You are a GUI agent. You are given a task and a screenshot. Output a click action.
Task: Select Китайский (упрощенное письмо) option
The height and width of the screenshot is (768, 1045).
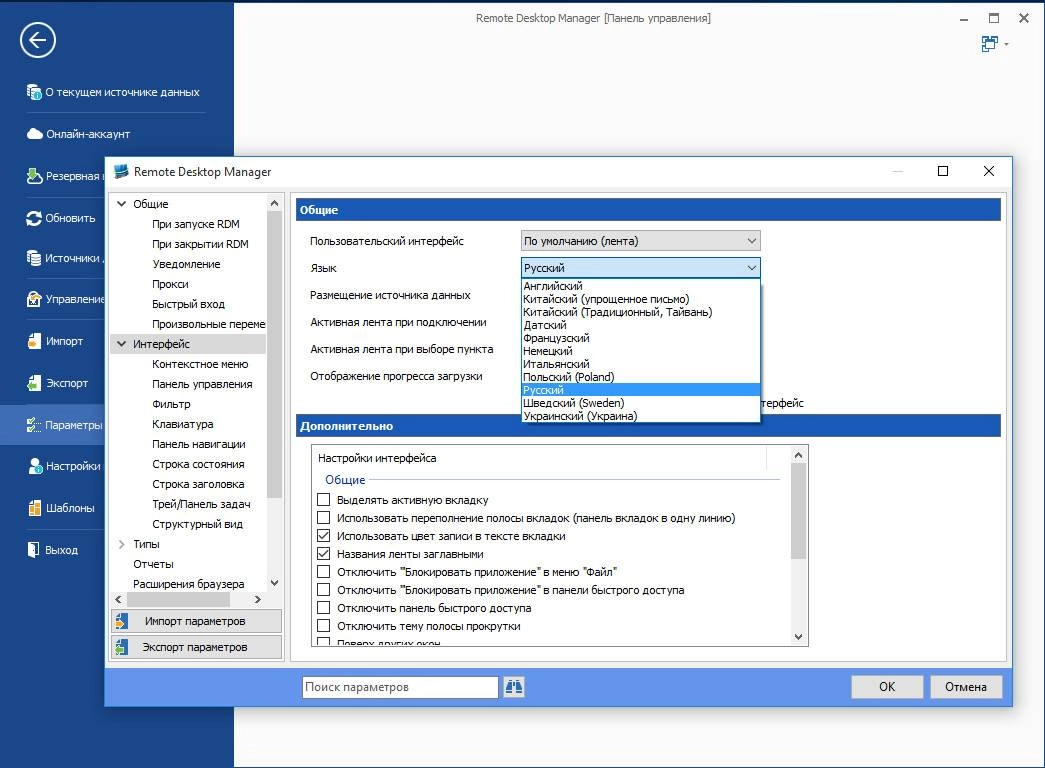coord(640,299)
